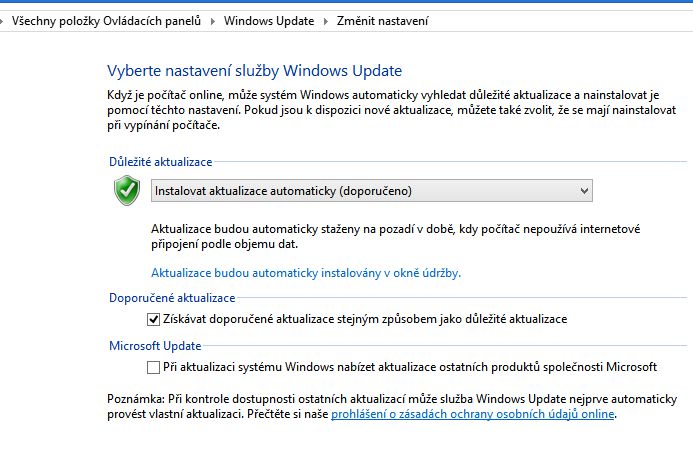Click the label Při aktualizaci systému Windows nabízet
Screen dimensions: 693x463
tap(410, 367)
